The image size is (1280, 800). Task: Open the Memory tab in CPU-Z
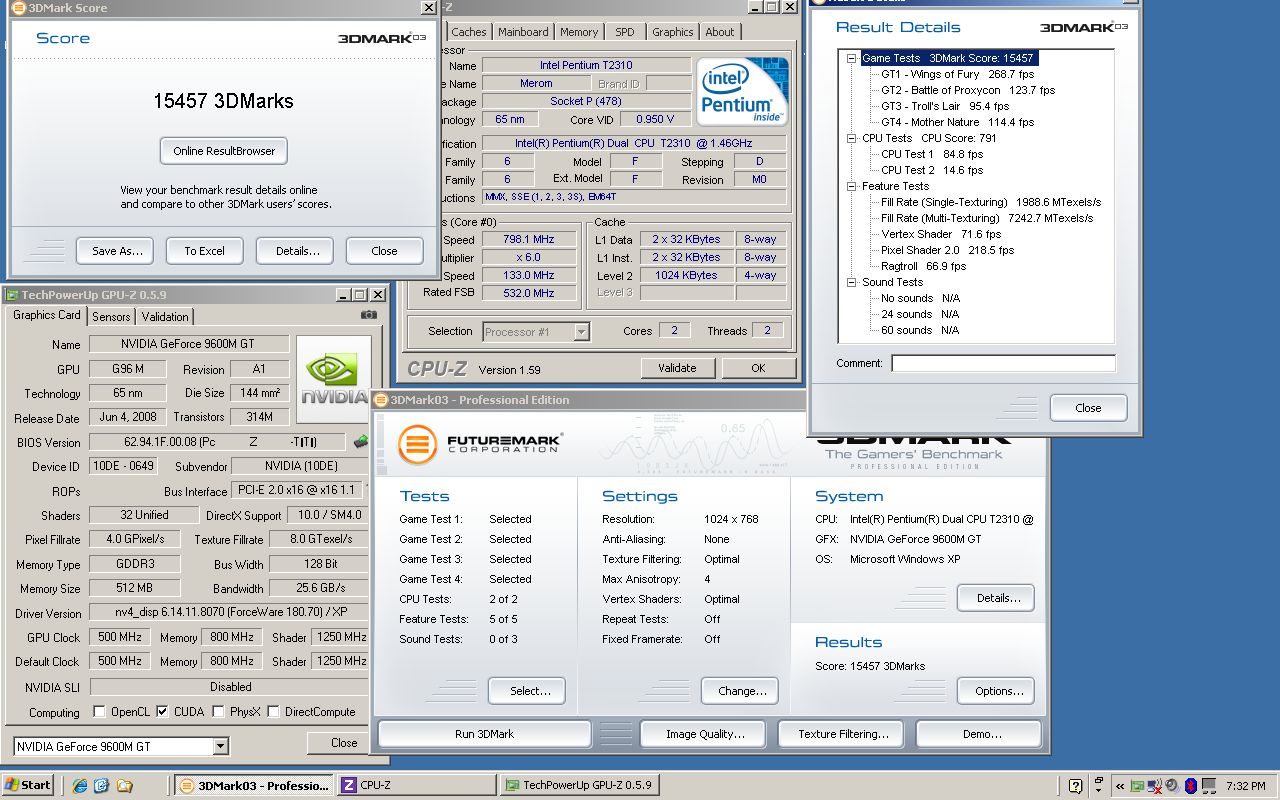point(579,32)
